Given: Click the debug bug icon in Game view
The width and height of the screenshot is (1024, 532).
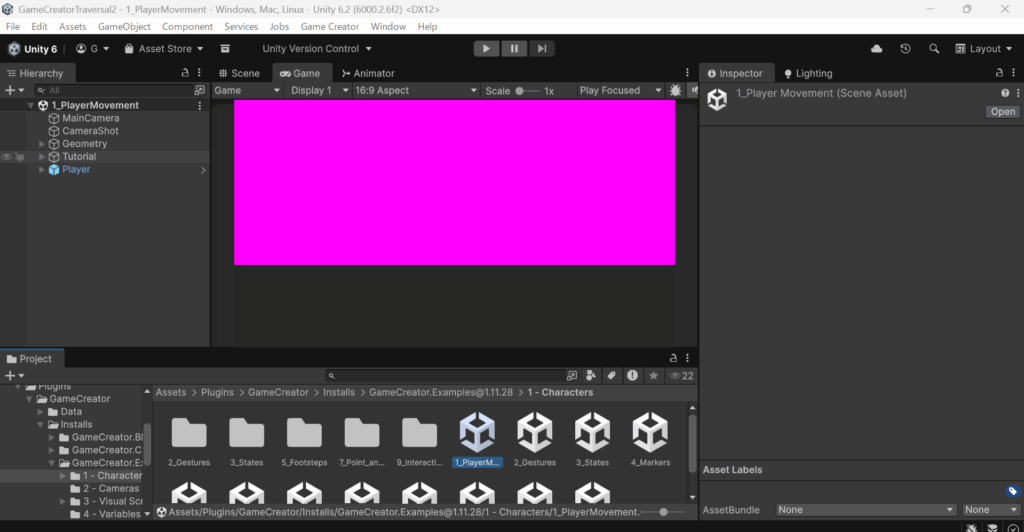Looking at the screenshot, I should 676,90.
